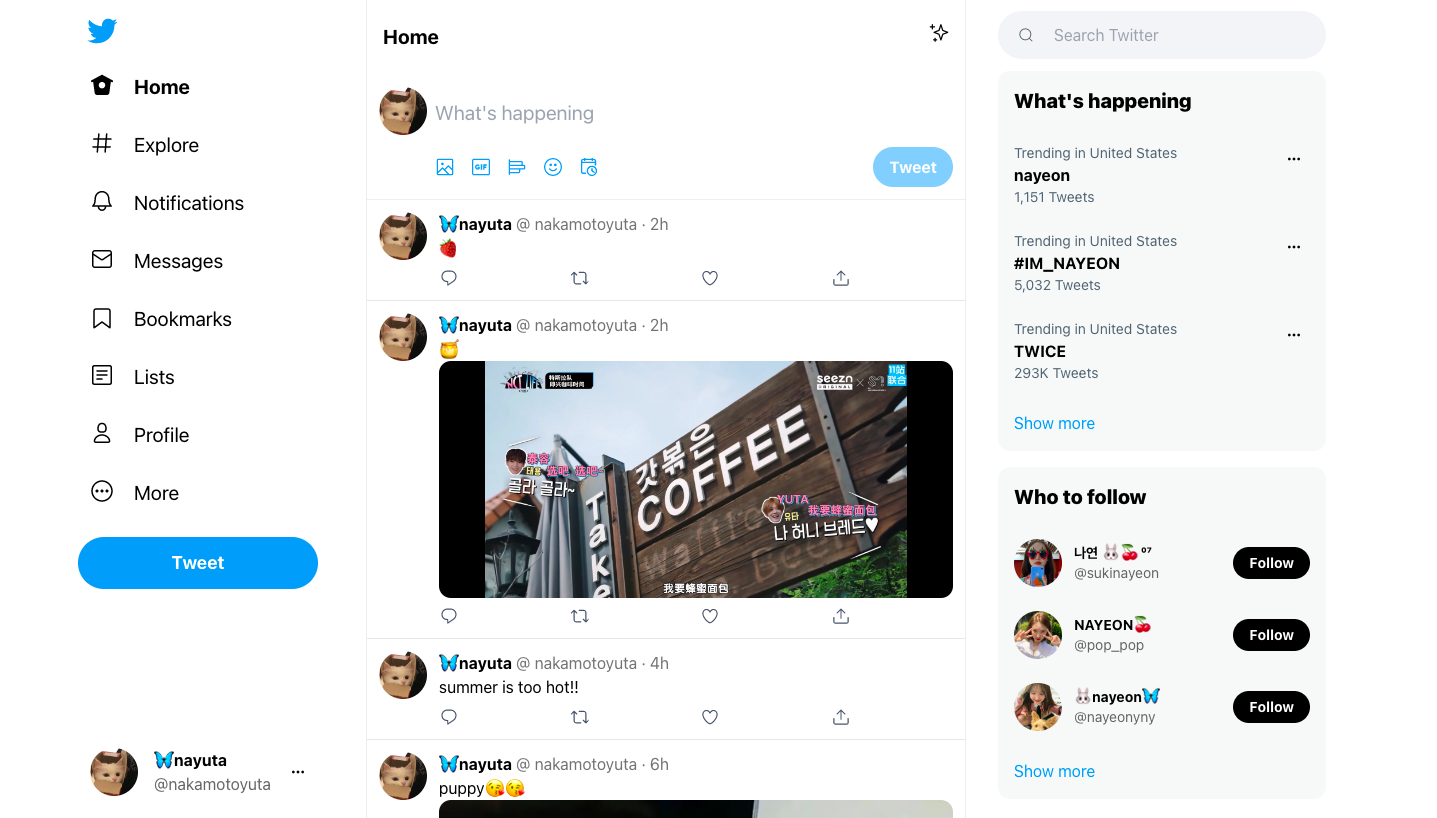Open Bookmarks in the sidebar

tap(161, 319)
